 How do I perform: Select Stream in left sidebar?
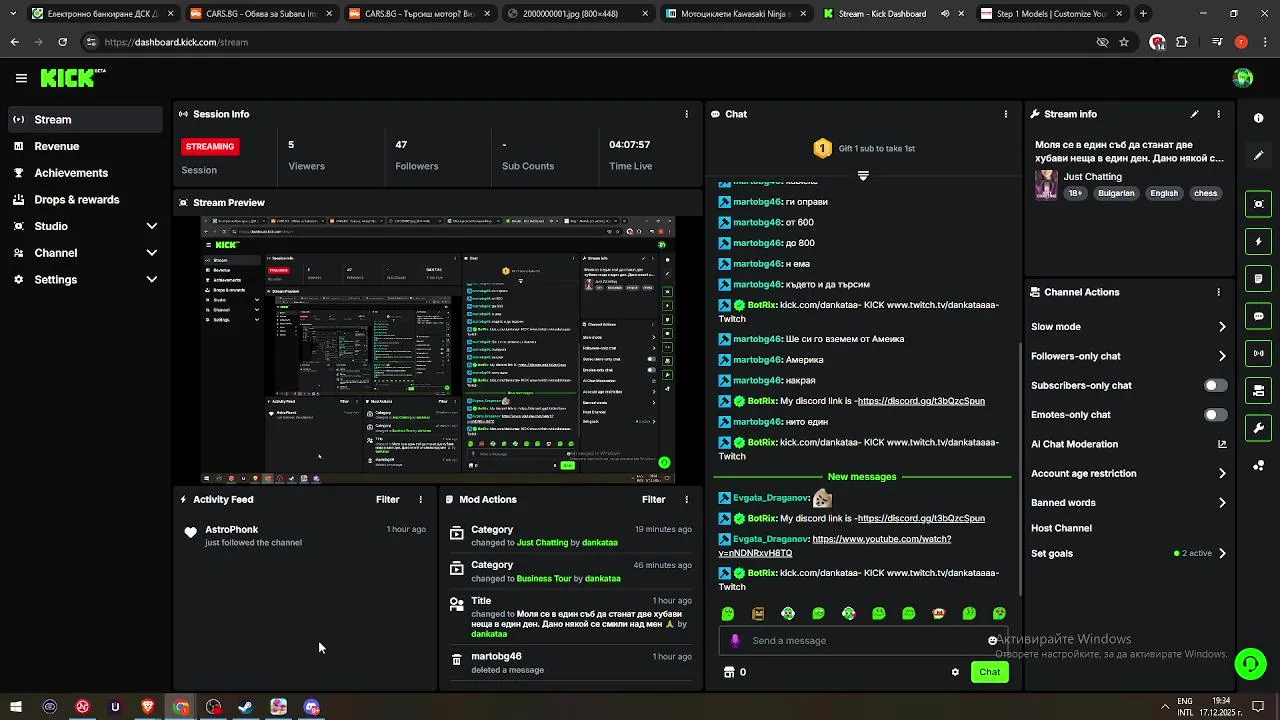coord(84,119)
